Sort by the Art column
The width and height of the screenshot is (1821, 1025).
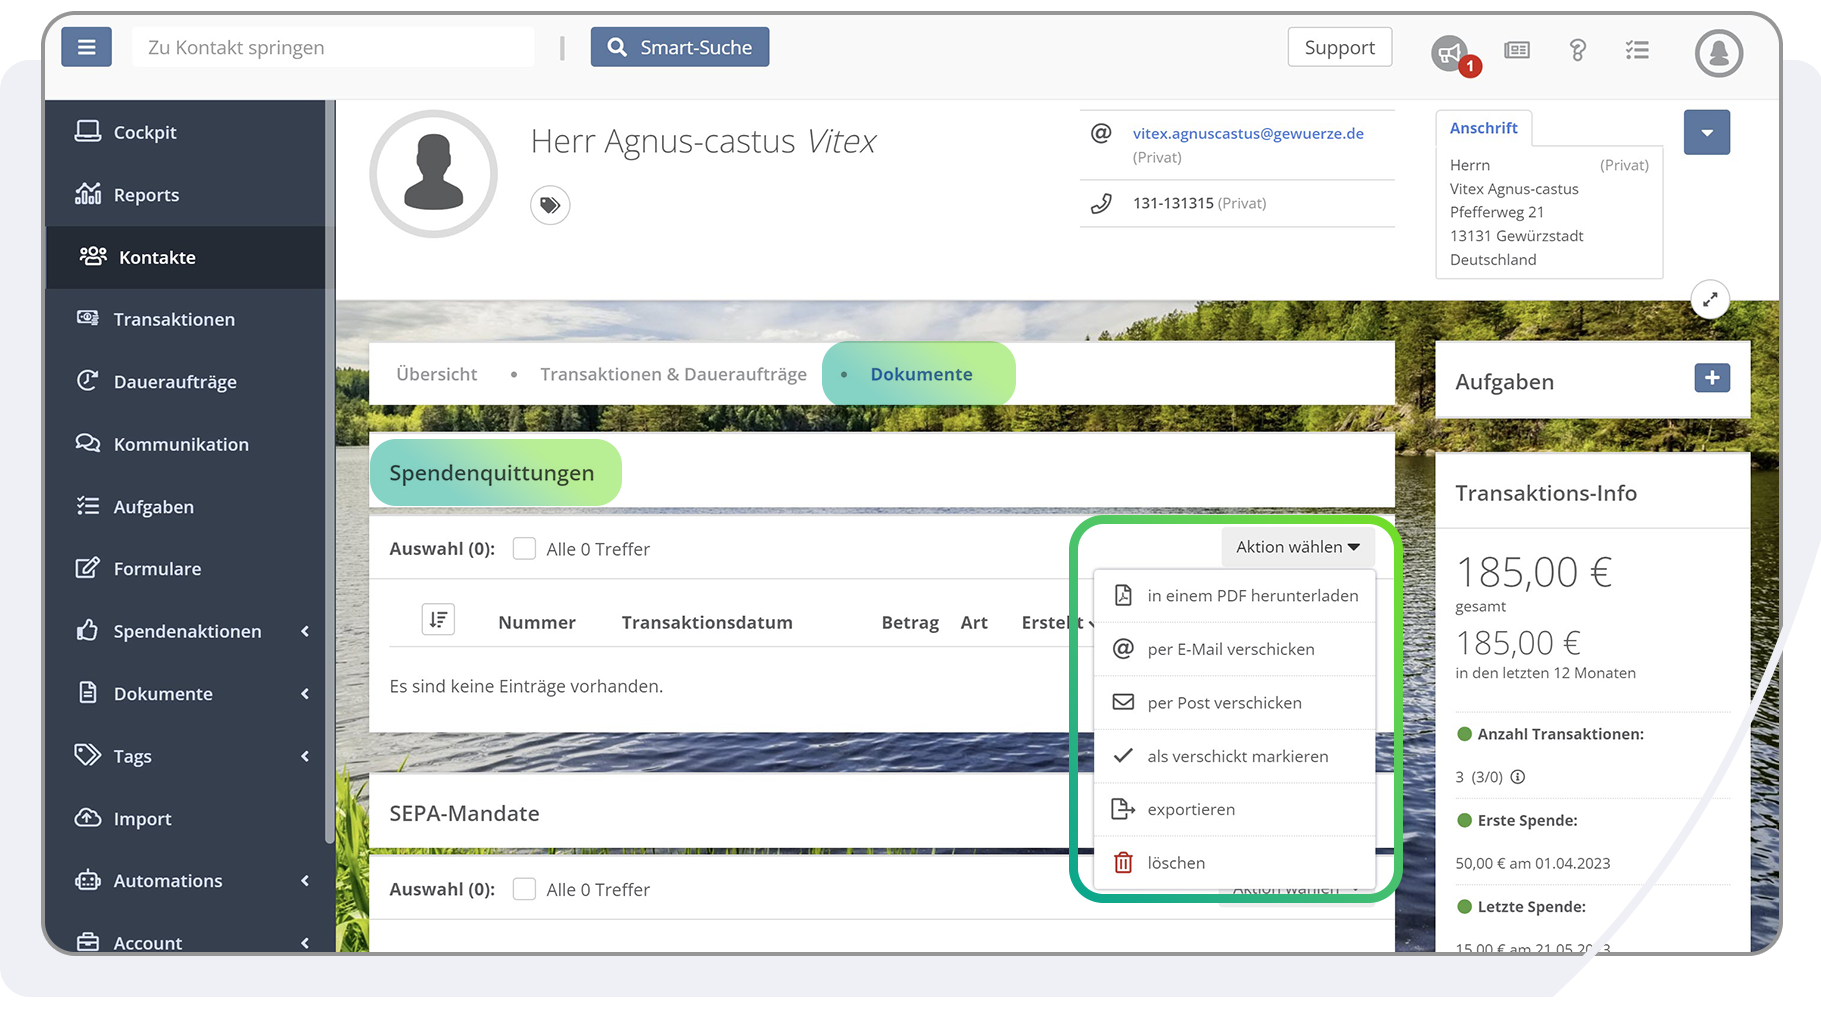coord(974,622)
